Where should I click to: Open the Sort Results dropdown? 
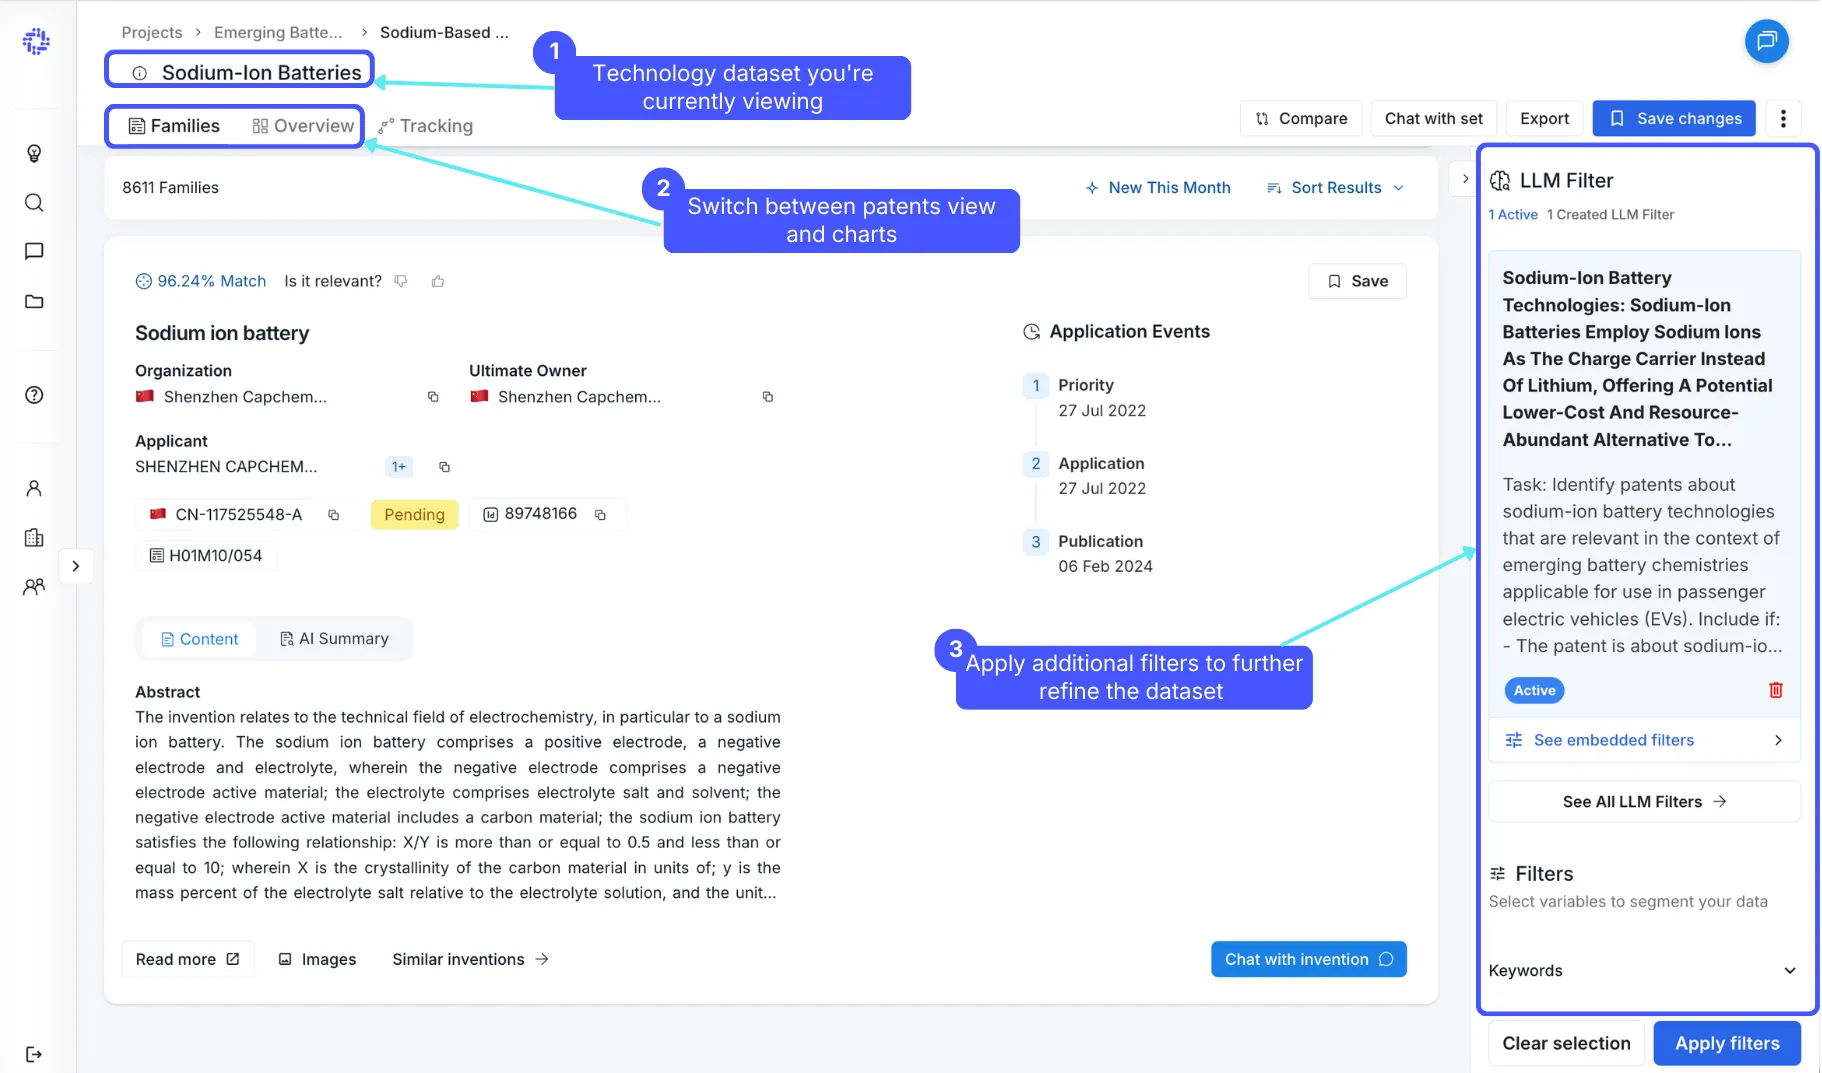coord(1335,188)
